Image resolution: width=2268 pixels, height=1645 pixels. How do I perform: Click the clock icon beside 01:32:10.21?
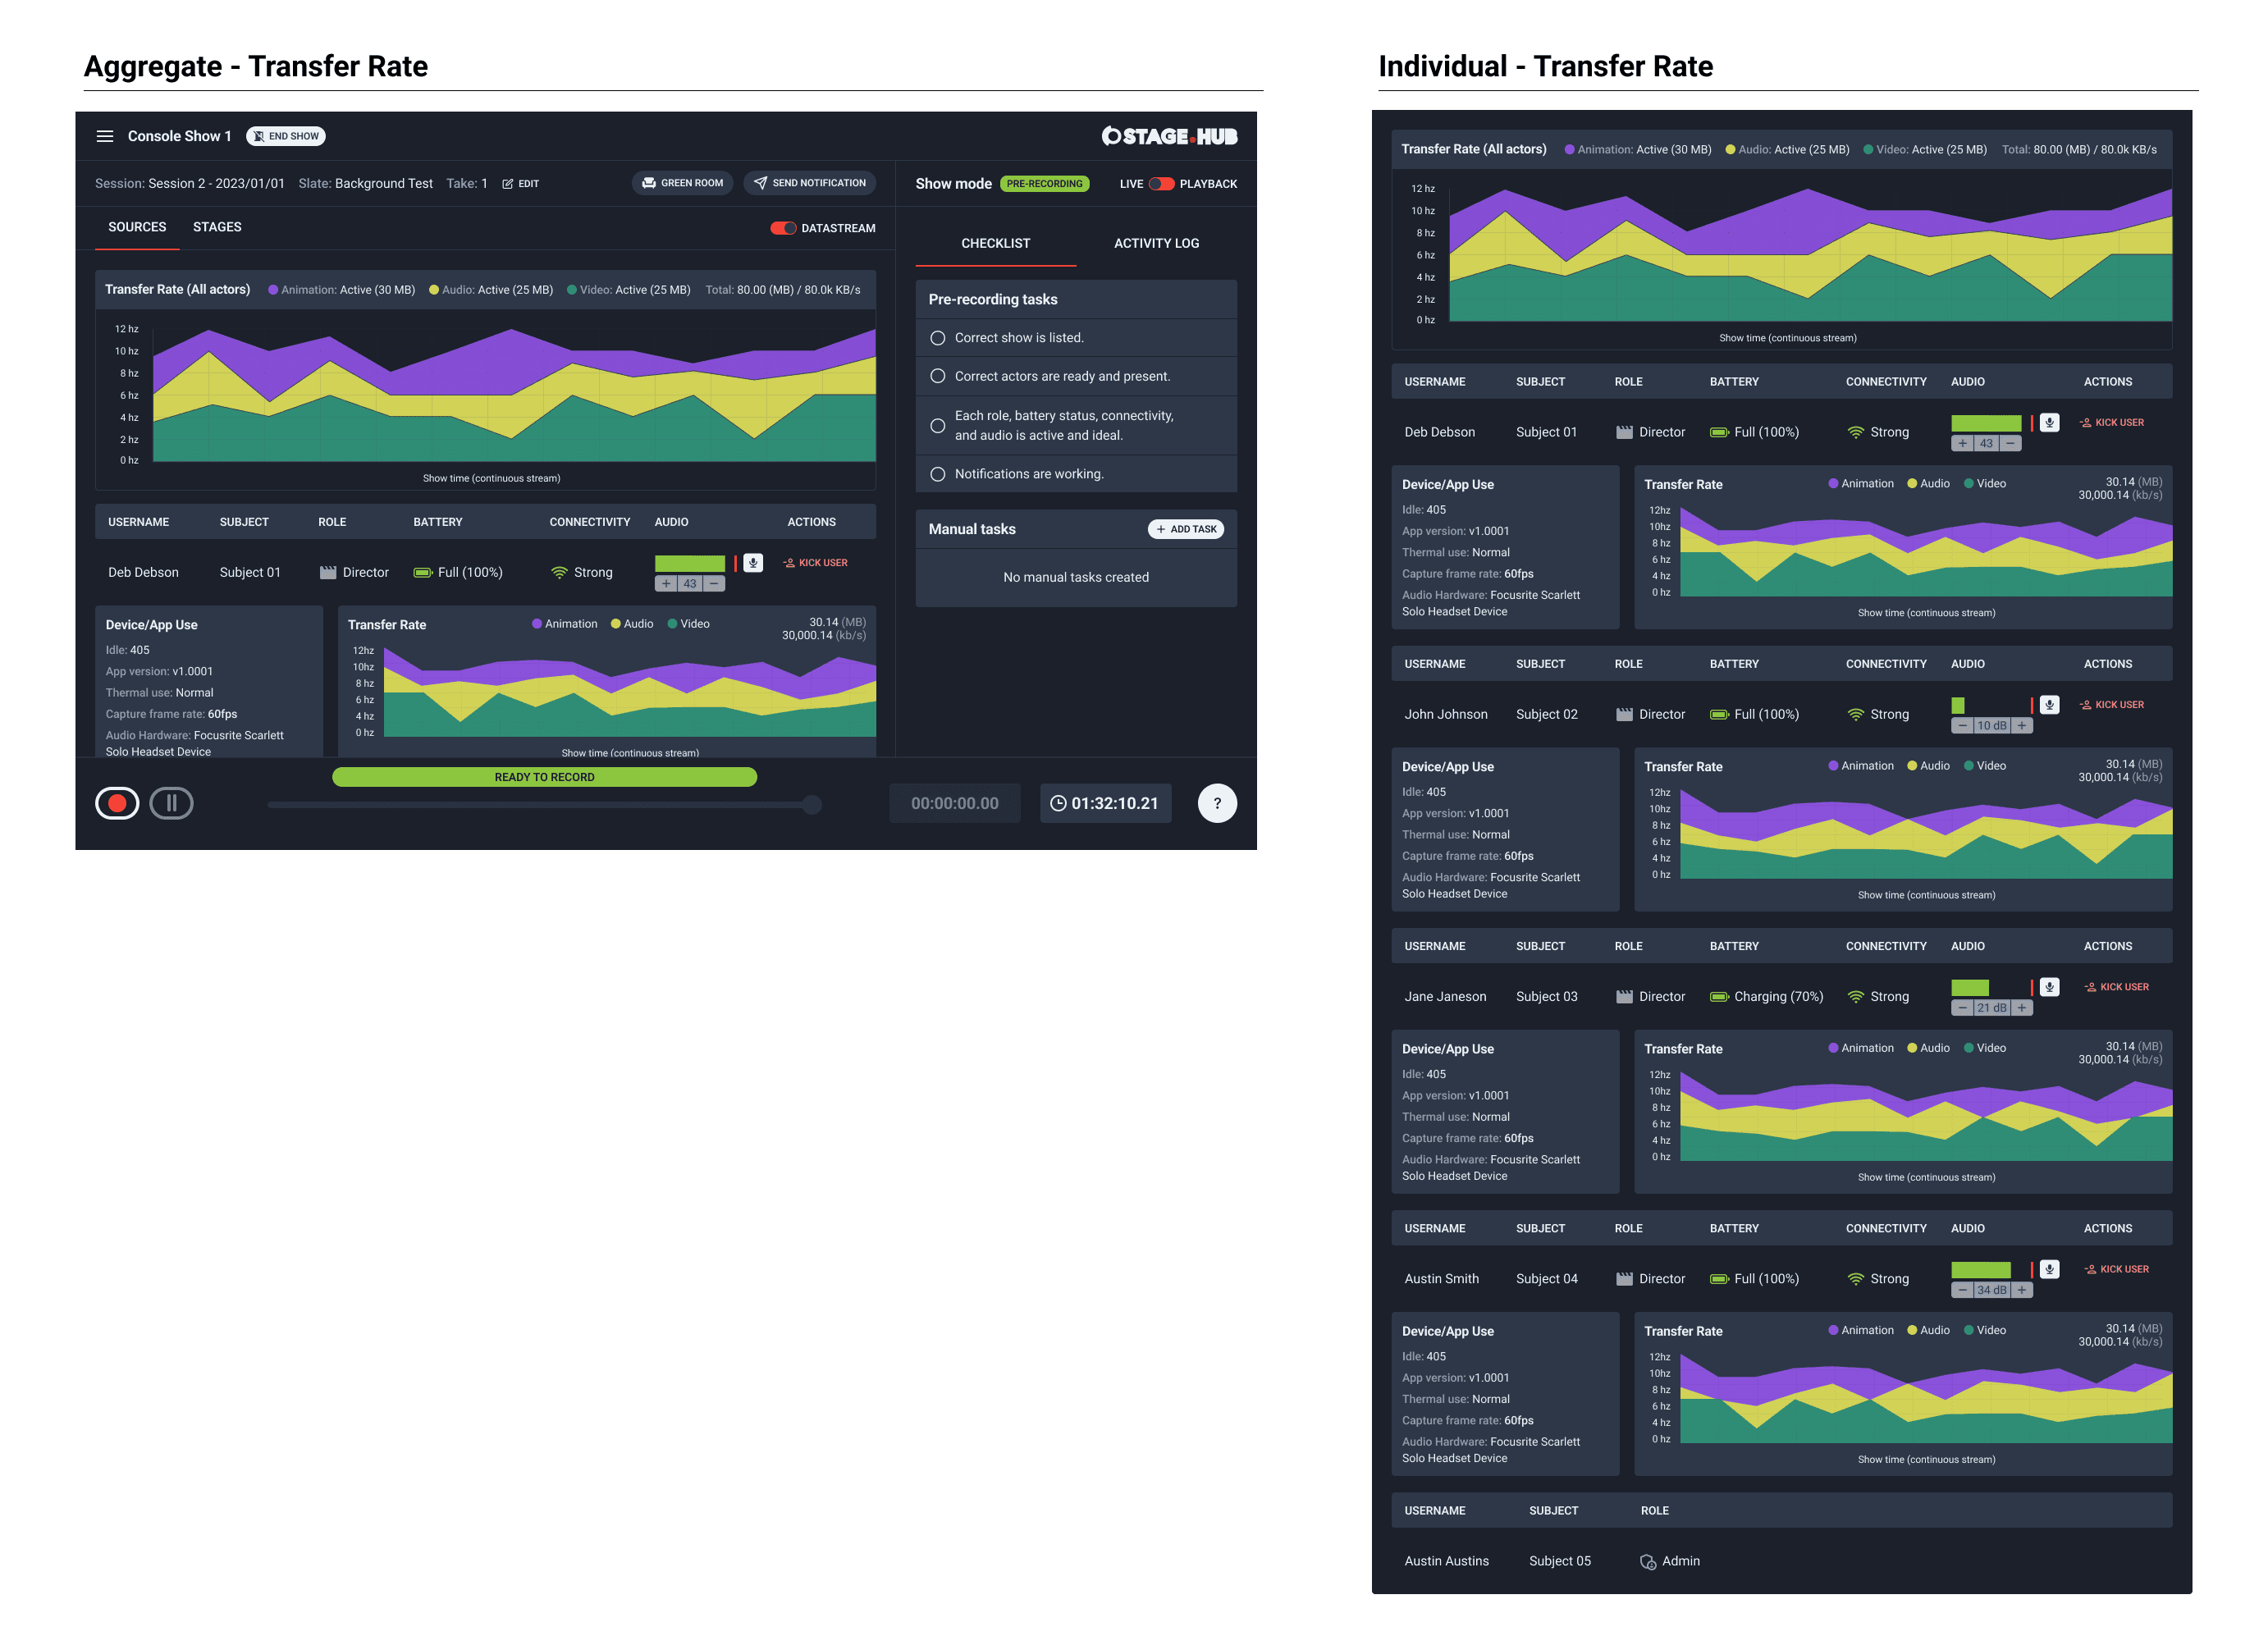1058,803
